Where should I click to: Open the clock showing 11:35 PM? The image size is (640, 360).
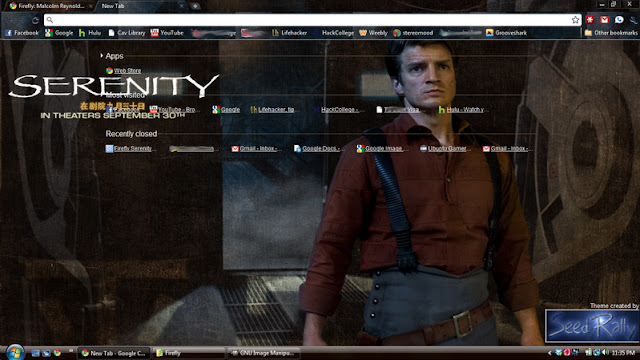(623, 353)
